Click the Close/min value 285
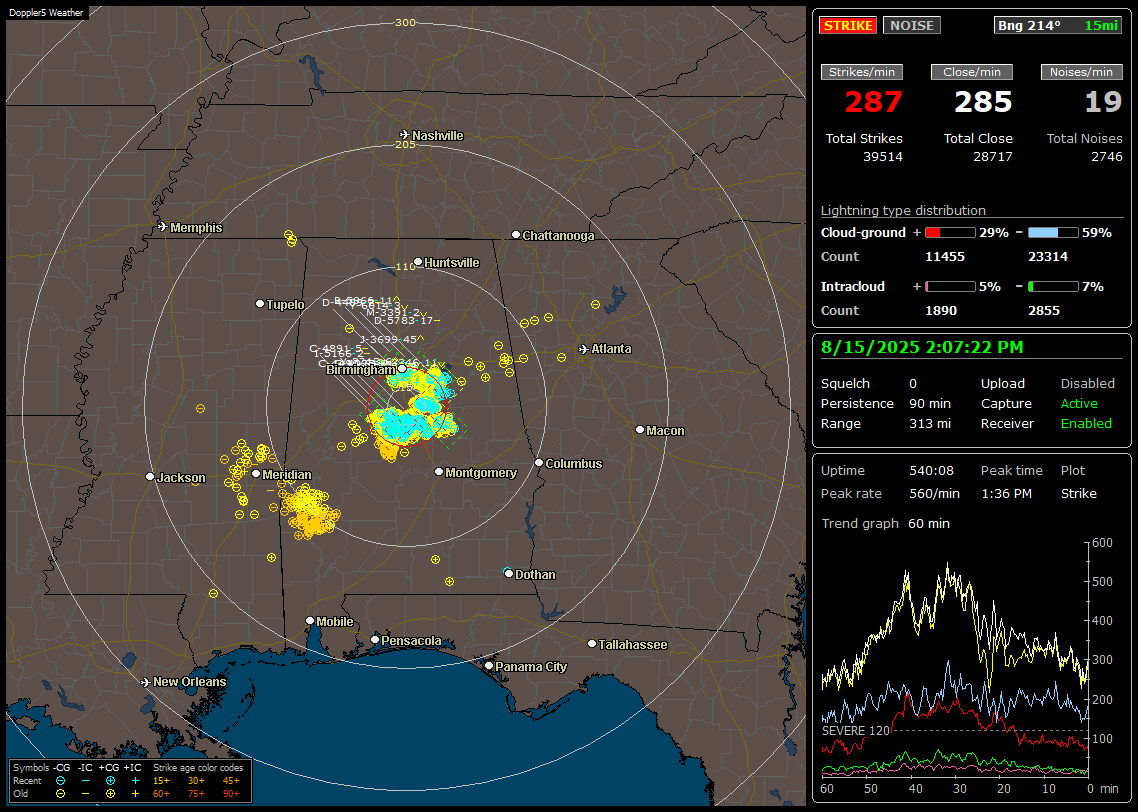This screenshot has height=812, width=1138. pos(983,102)
